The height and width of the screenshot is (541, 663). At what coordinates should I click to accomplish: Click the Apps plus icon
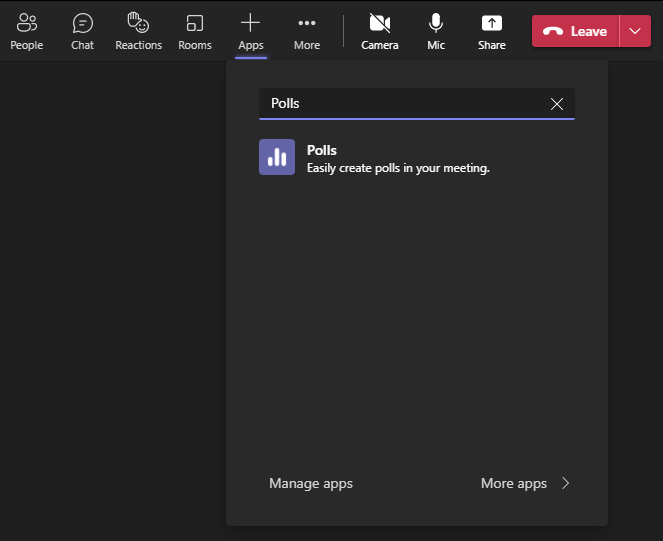[x=250, y=23]
